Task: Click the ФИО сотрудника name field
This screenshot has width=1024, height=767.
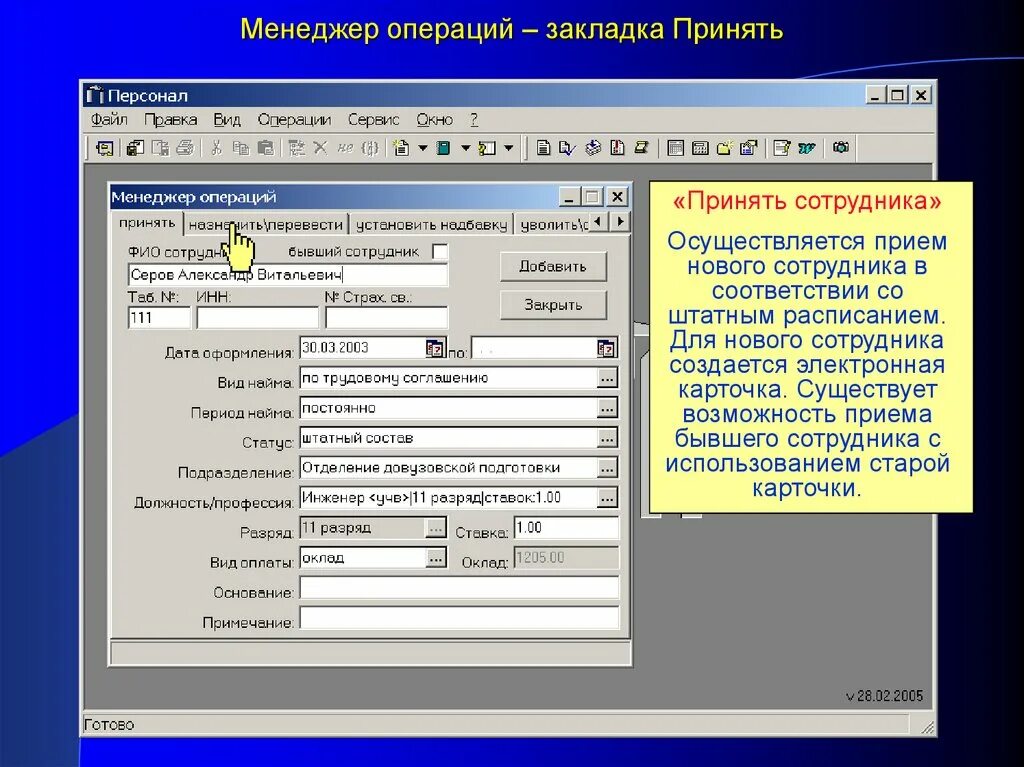Action: click(288, 275)
